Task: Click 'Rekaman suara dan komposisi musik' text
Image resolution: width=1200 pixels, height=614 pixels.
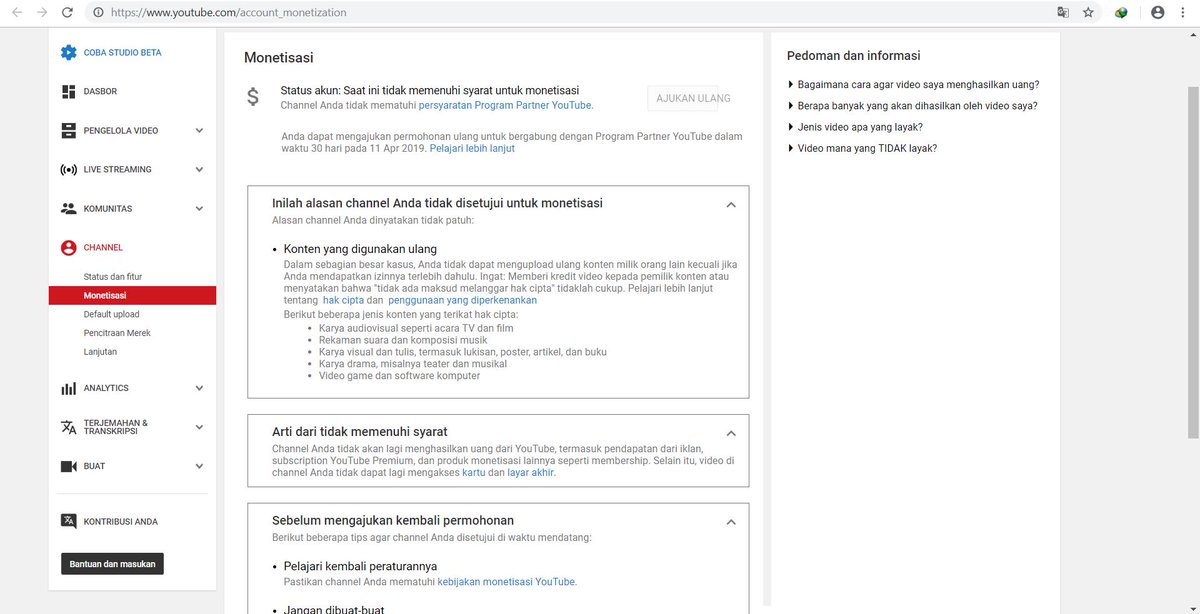Action: click(403, 340)
